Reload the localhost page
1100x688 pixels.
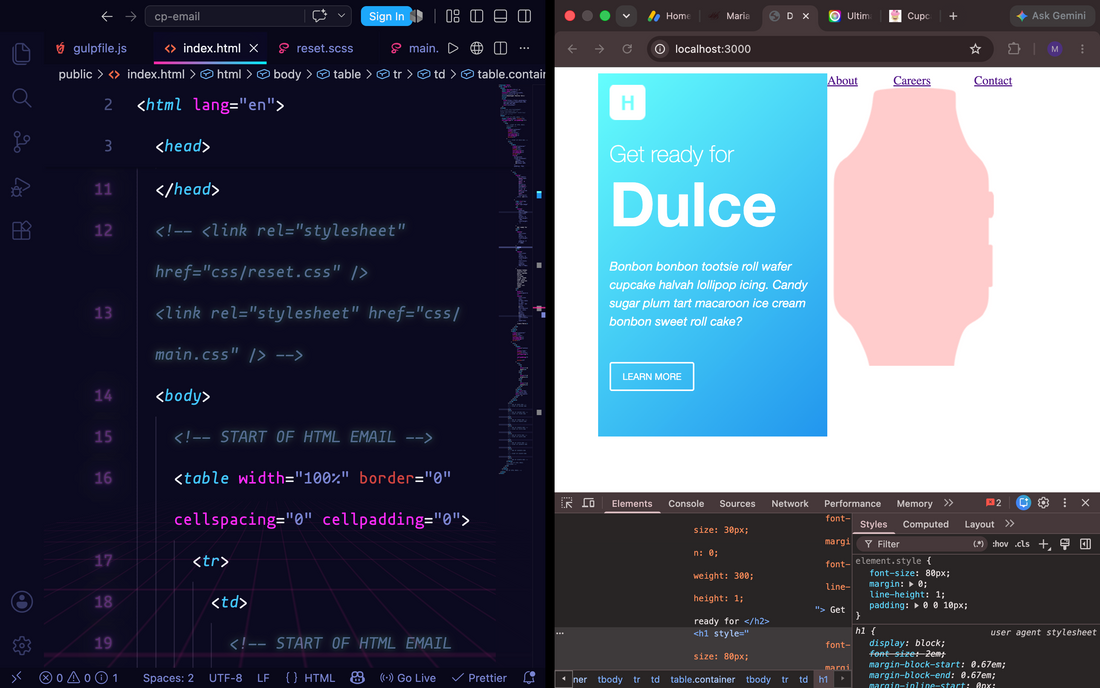[x=627, y=49]
